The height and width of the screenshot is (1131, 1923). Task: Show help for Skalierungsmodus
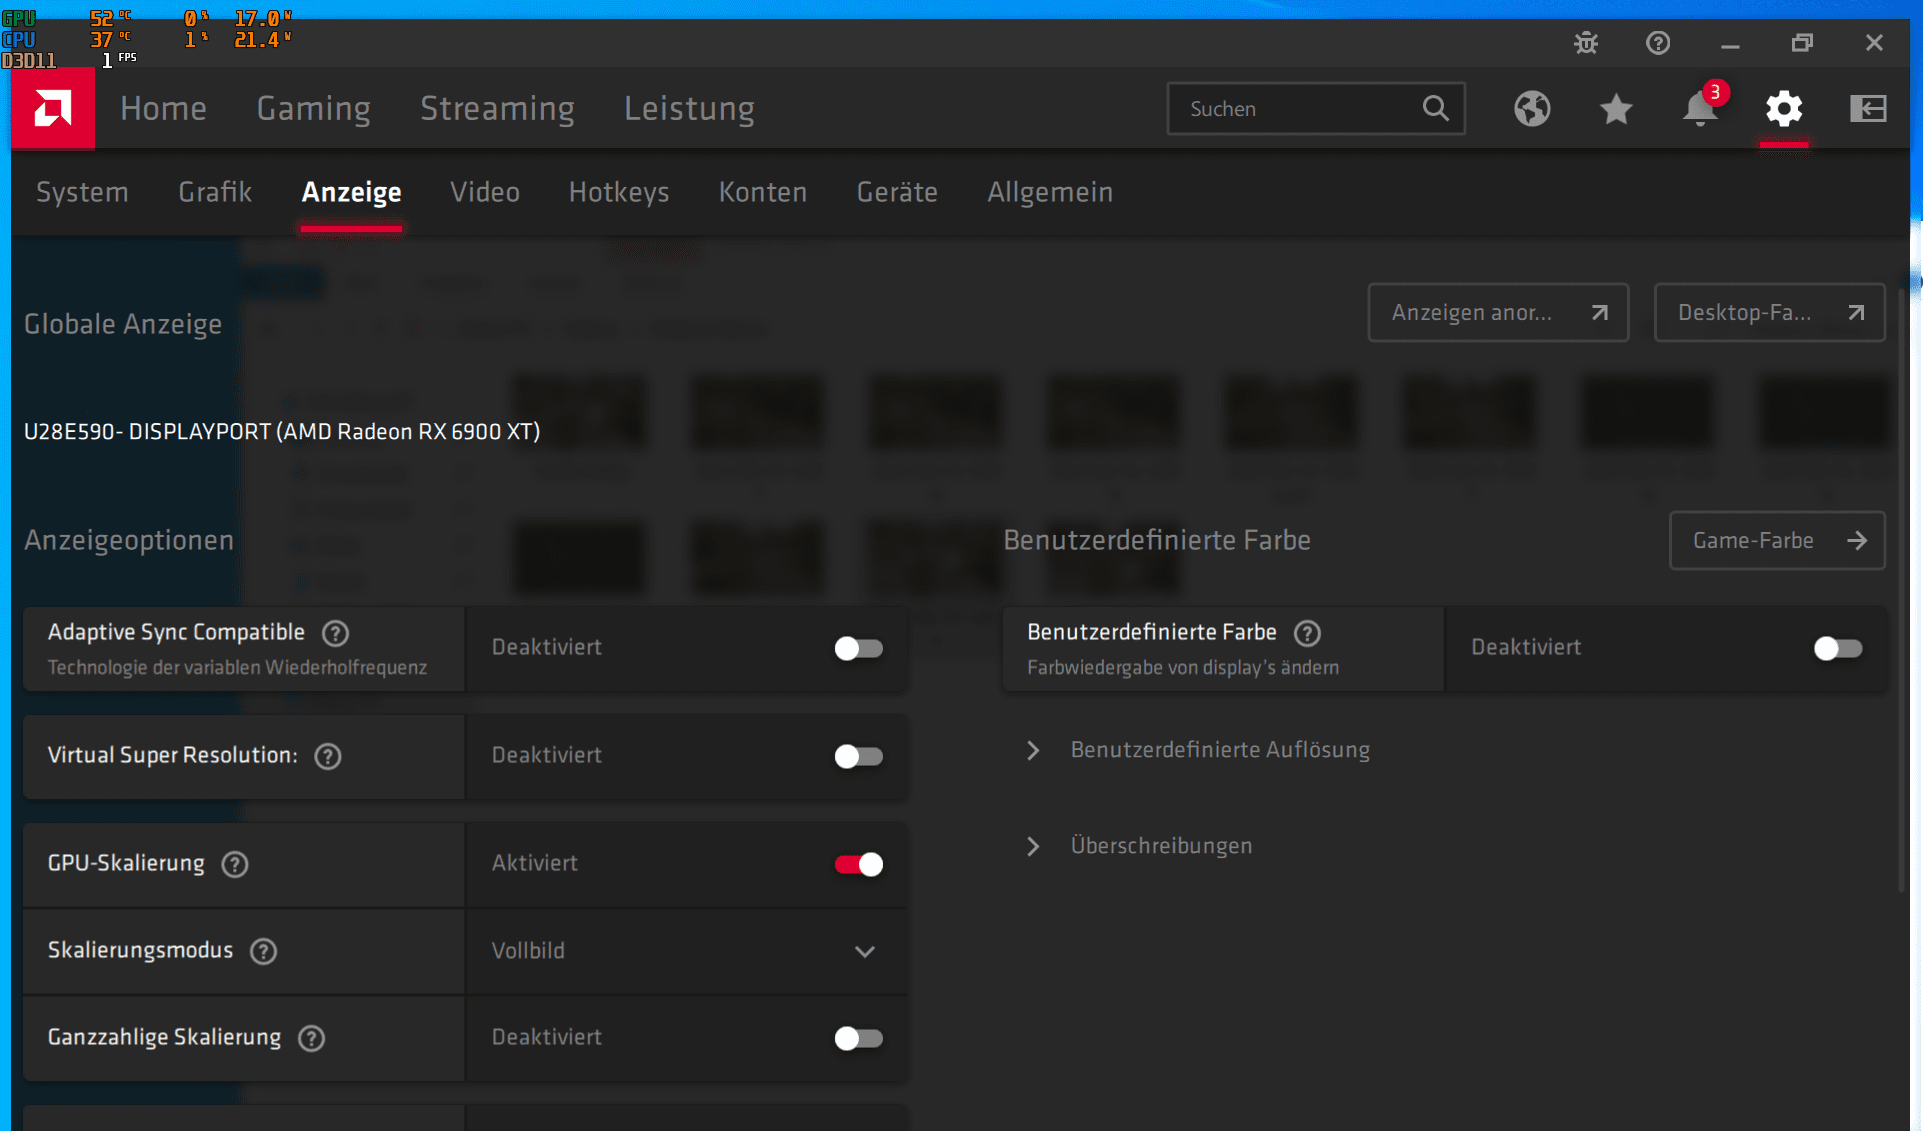[x=263, y=951]
